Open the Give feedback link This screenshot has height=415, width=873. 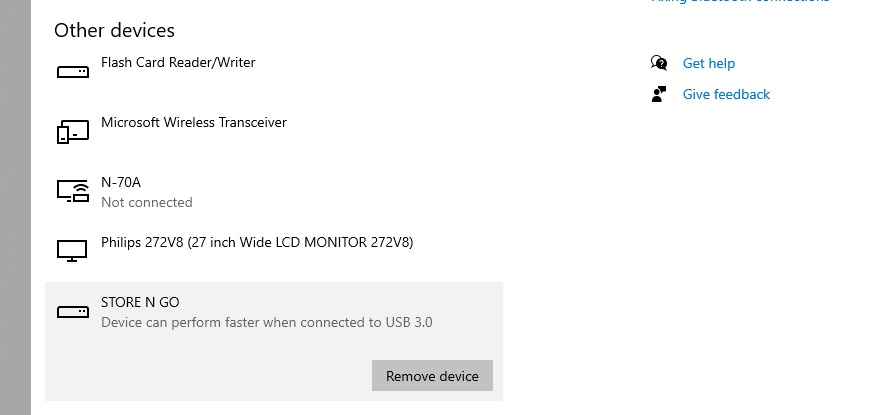click(726, 94)
